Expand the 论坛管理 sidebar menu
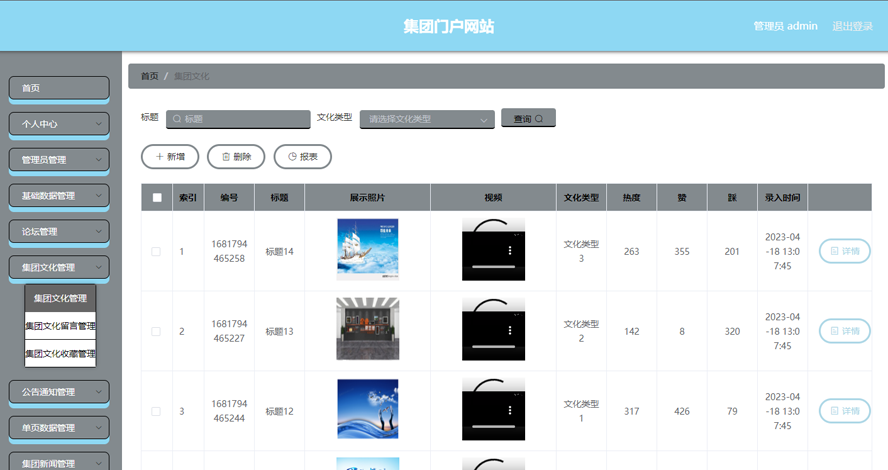888x470 pixels. pyautogui.click(x=59, y=232)
